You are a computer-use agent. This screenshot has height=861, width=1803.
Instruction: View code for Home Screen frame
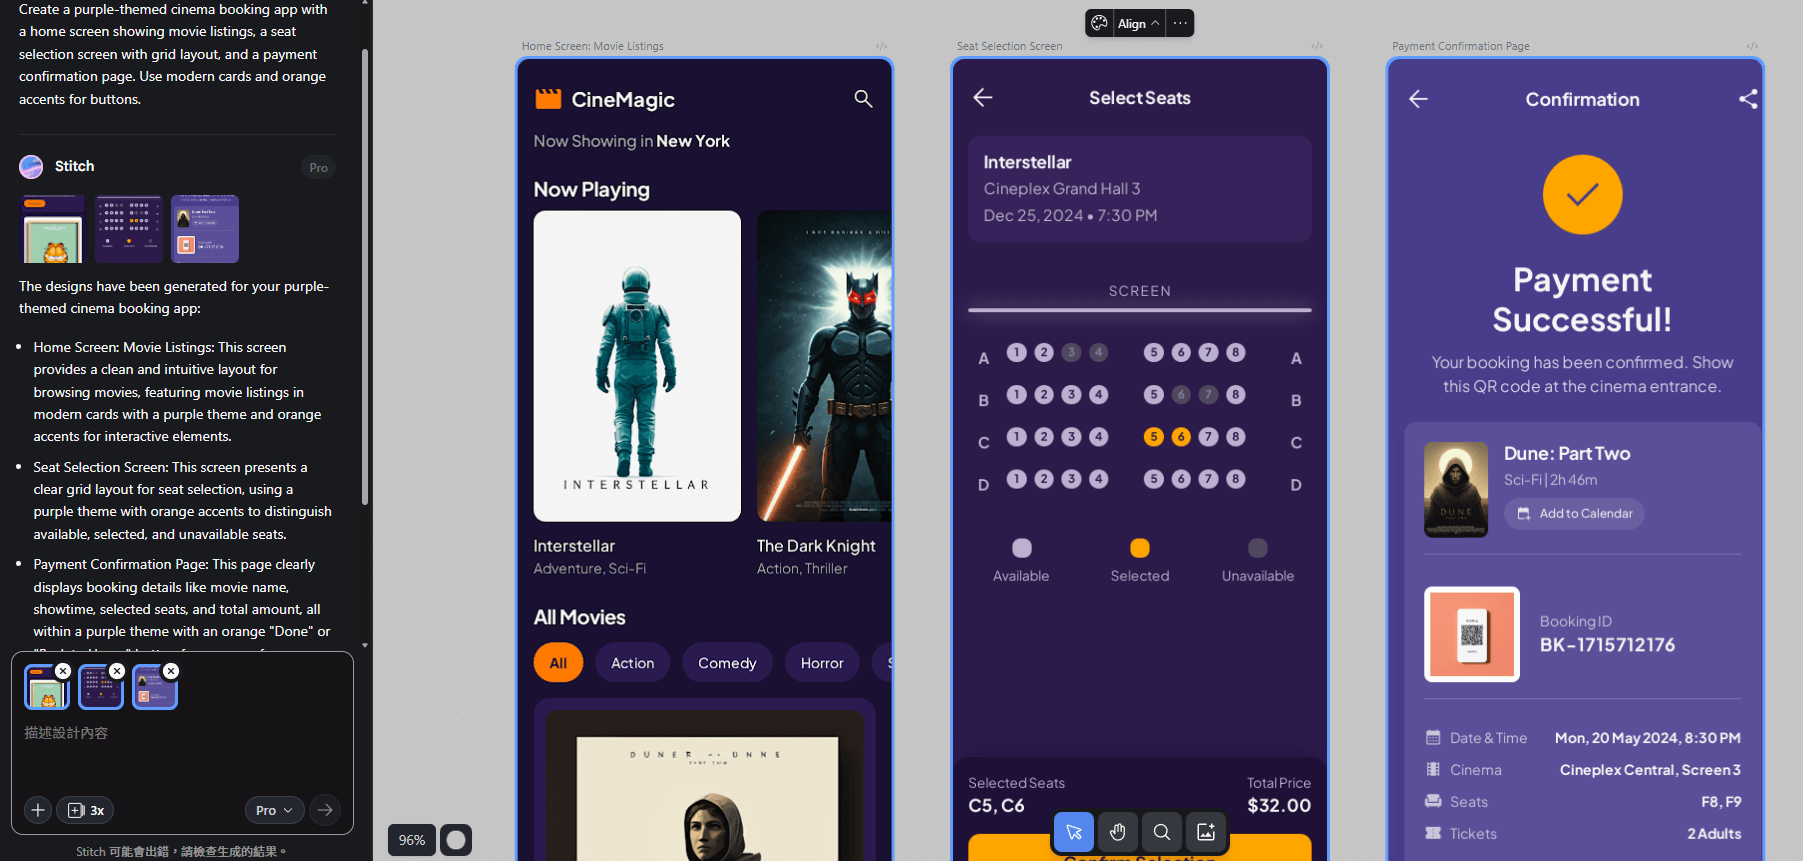coord(881,46)
